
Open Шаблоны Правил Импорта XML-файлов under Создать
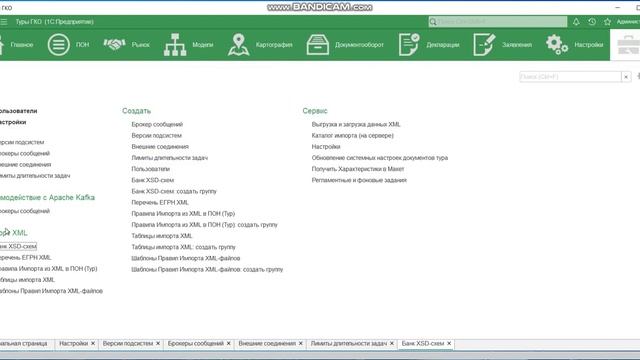click(x=186, y=258)
